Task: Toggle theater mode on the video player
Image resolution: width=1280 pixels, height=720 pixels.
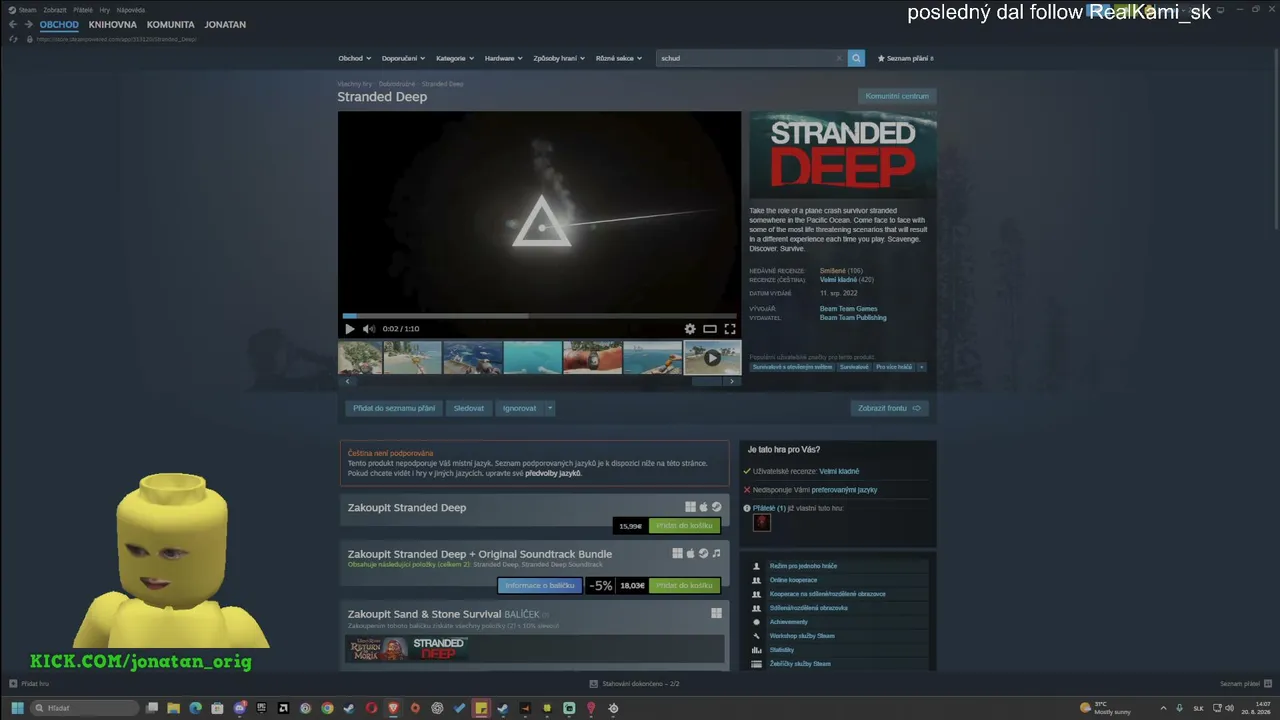Action: tap(710, 329)
